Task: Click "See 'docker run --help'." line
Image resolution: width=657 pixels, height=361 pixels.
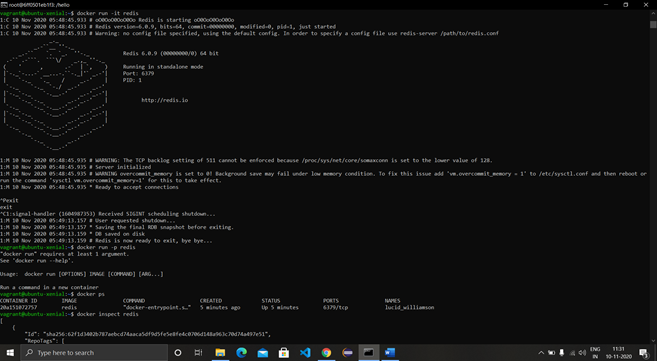Action: pyautogui.click(x=37, y=261)
